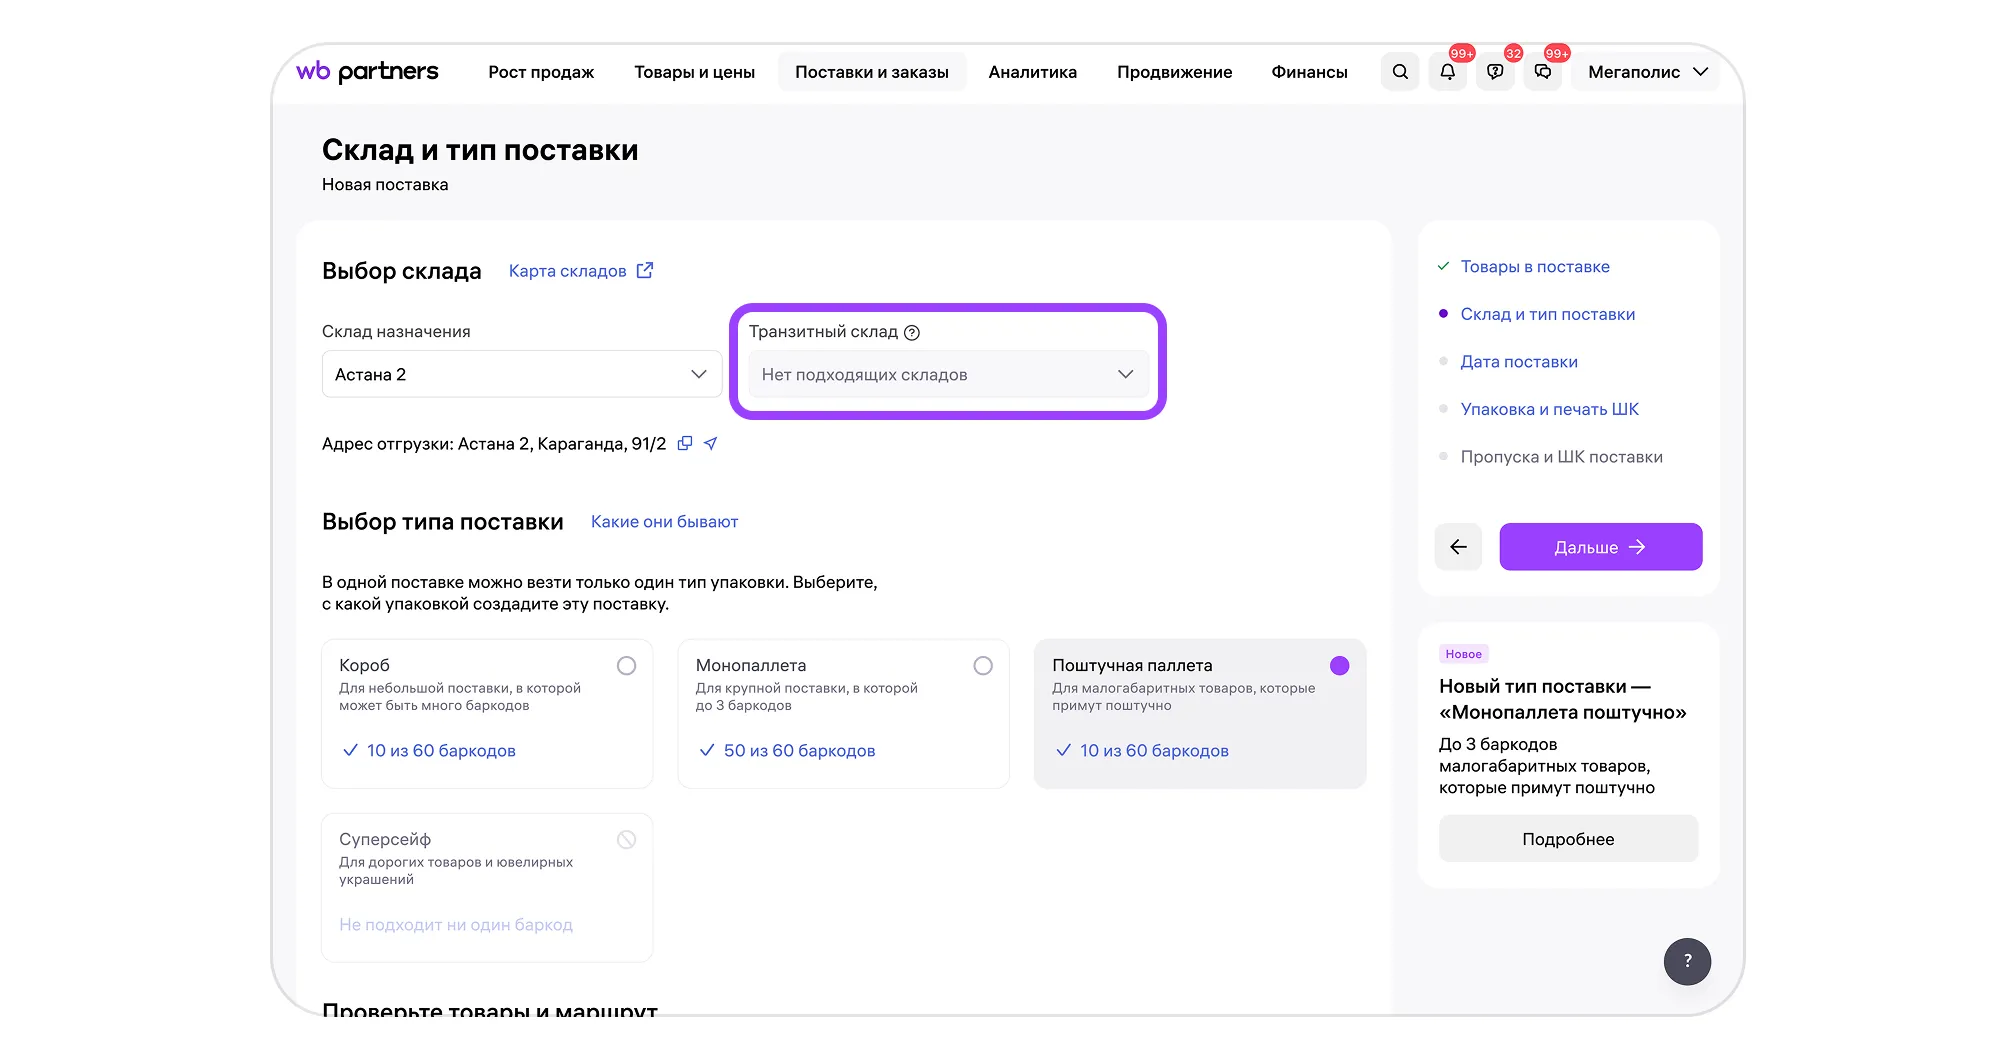This screenshot has height=1062, width=2016.
Task: Expand the Мегаполис account menu
Action: click(1646, 72)
